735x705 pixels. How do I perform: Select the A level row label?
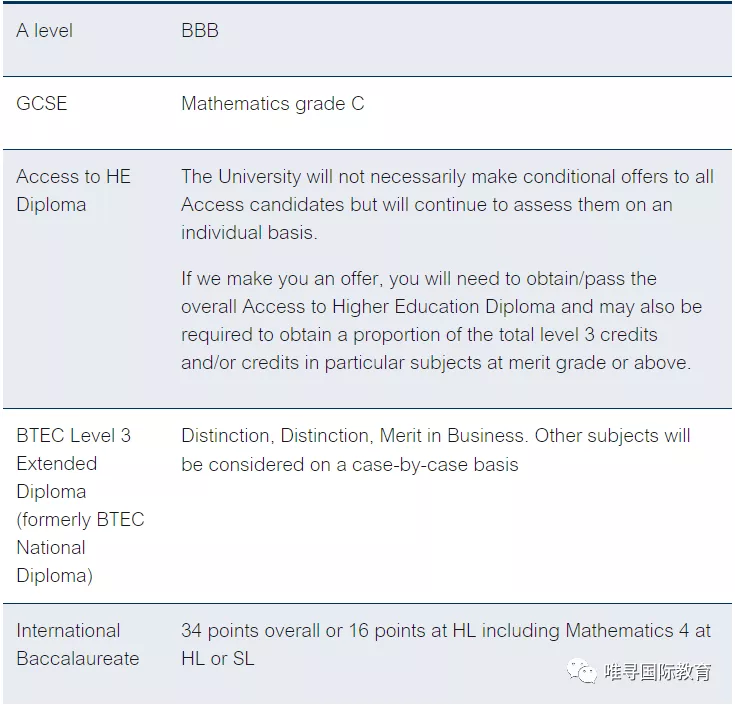tap(45, 31)
